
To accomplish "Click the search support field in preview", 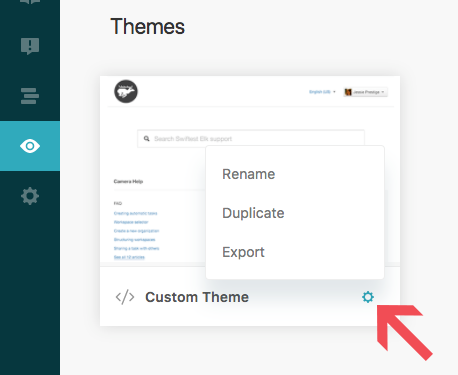I will tap(251, 138).
